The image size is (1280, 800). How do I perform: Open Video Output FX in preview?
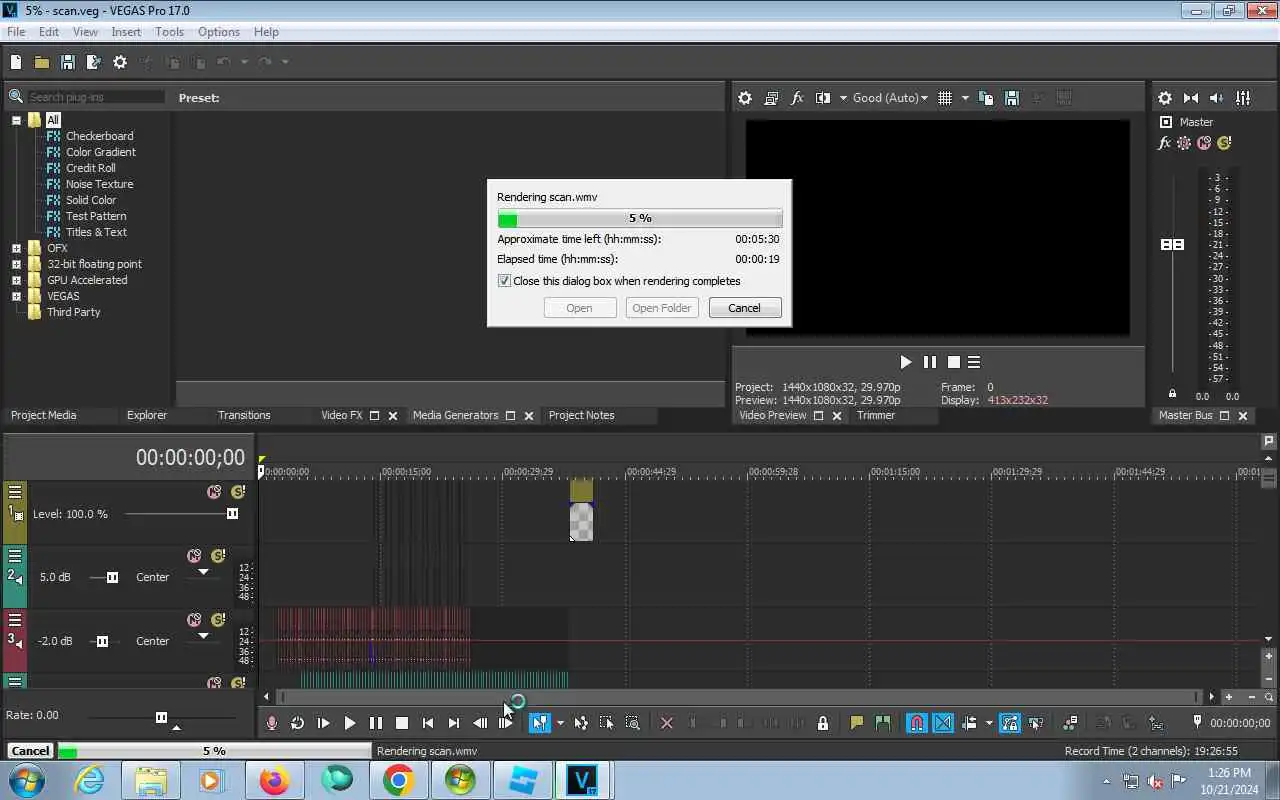click(x=797, y=98)
